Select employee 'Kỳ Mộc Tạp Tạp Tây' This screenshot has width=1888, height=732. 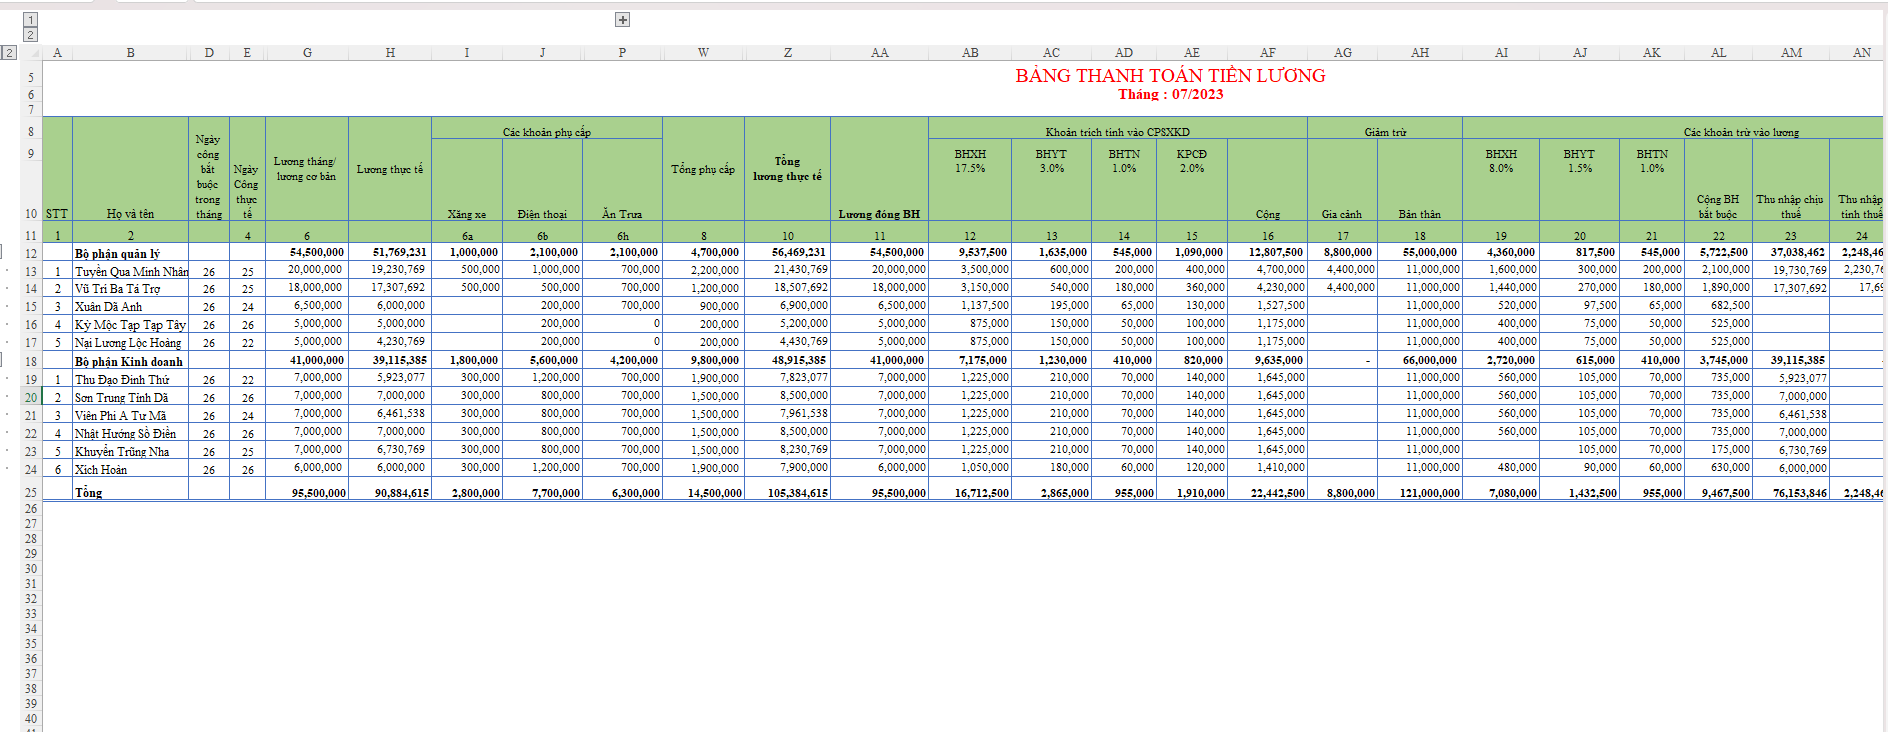pyautogui.click(x=130, y=325)
